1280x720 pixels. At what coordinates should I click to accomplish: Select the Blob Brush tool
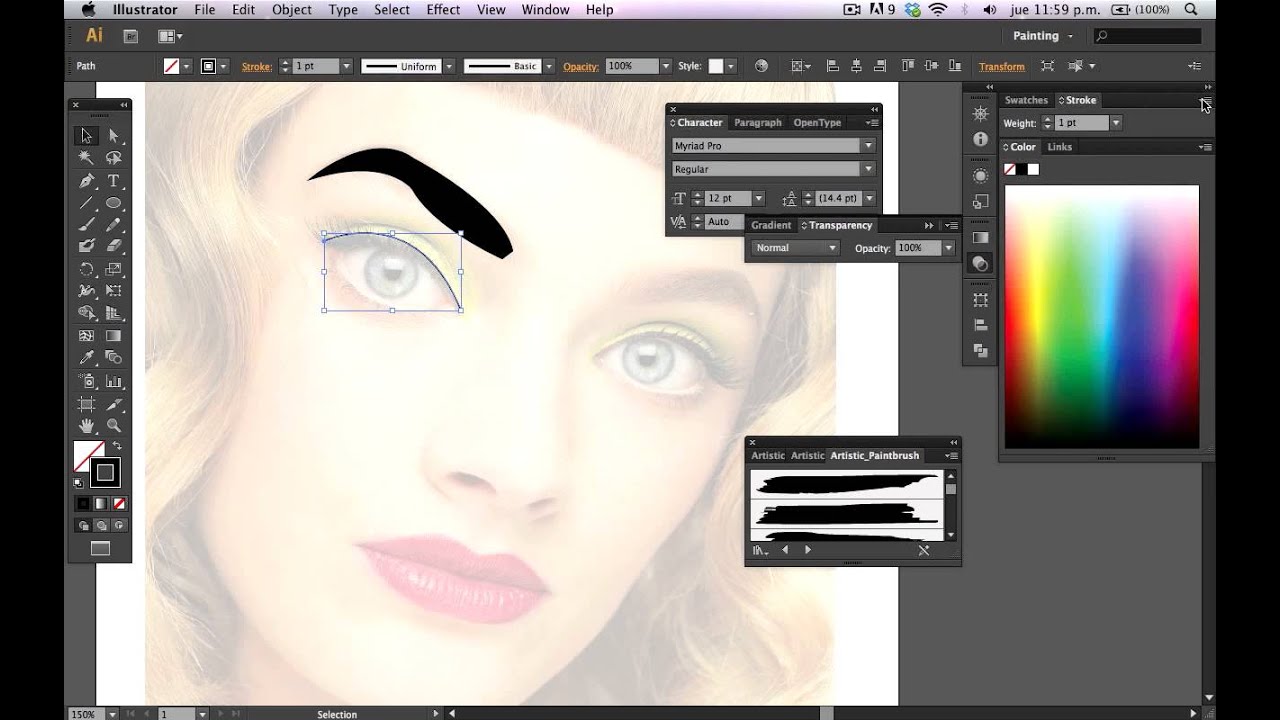pos(86,246)
